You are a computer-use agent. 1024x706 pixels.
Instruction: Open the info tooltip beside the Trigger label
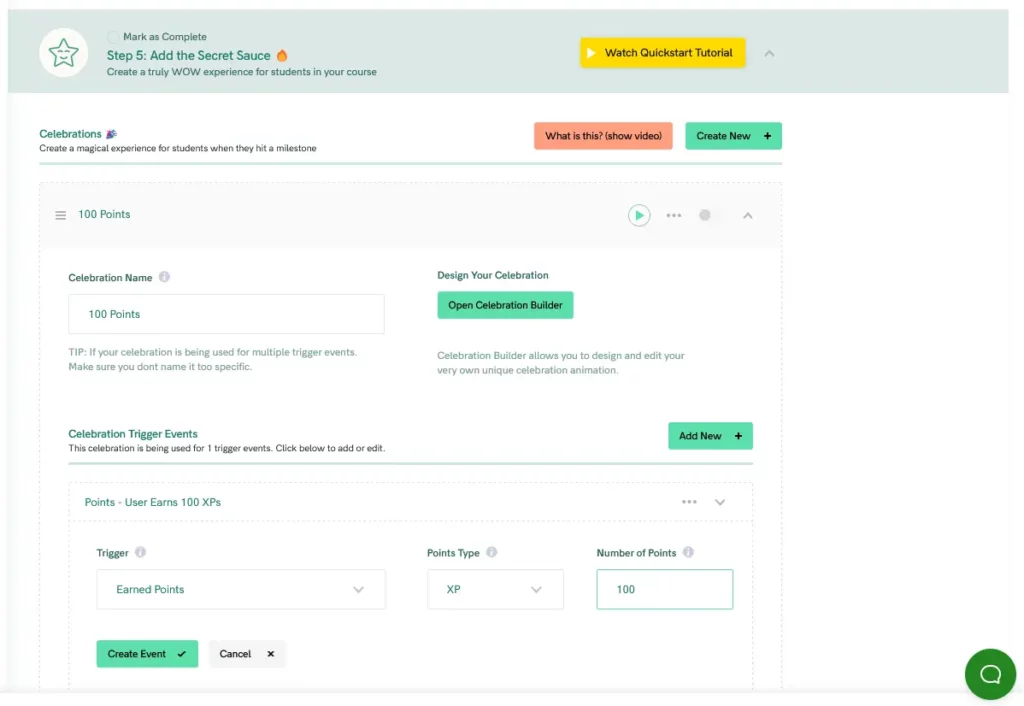tap(141, 552)
